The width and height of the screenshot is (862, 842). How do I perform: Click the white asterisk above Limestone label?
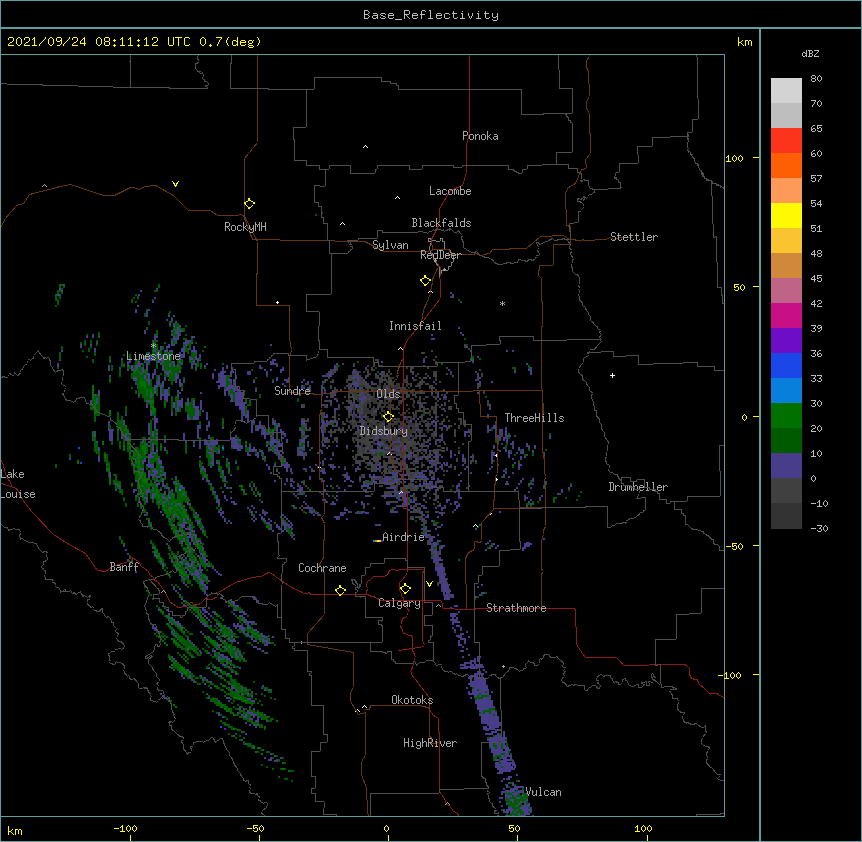click(153, 346)
